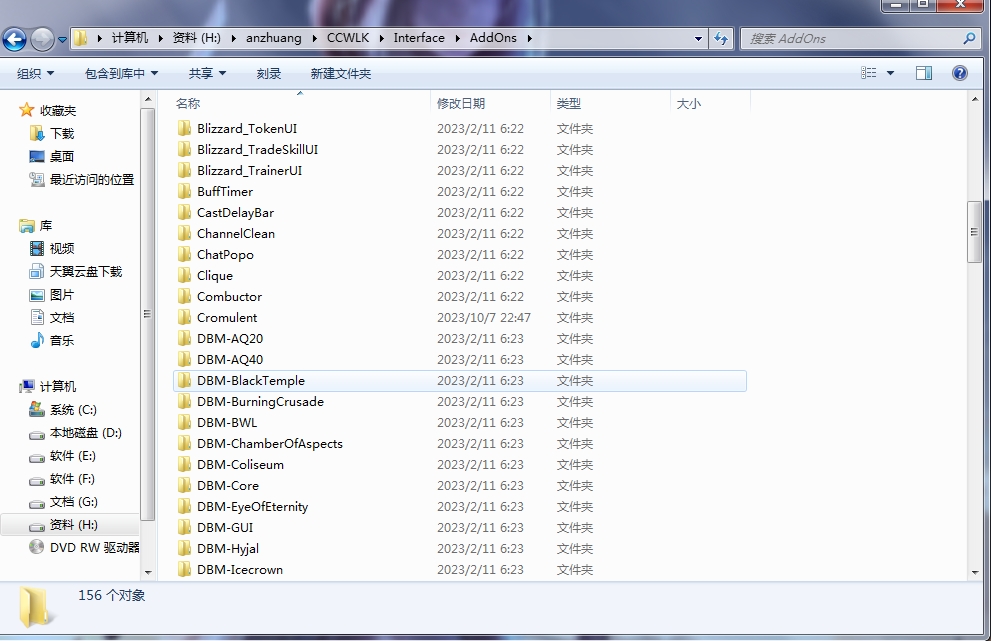Toggle the preview pane icon
Viewport: 991px width, 641px height.
coord(924,73)
